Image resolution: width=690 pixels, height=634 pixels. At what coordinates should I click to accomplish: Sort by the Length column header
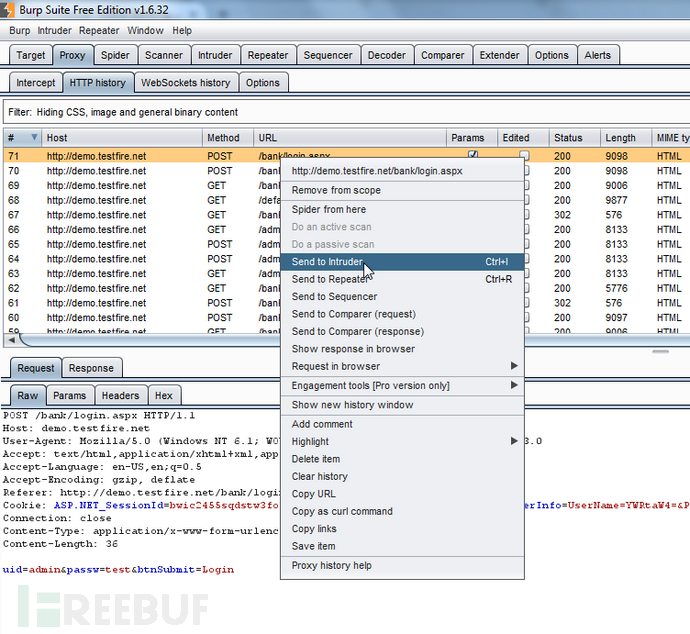(x=625, y=138)
